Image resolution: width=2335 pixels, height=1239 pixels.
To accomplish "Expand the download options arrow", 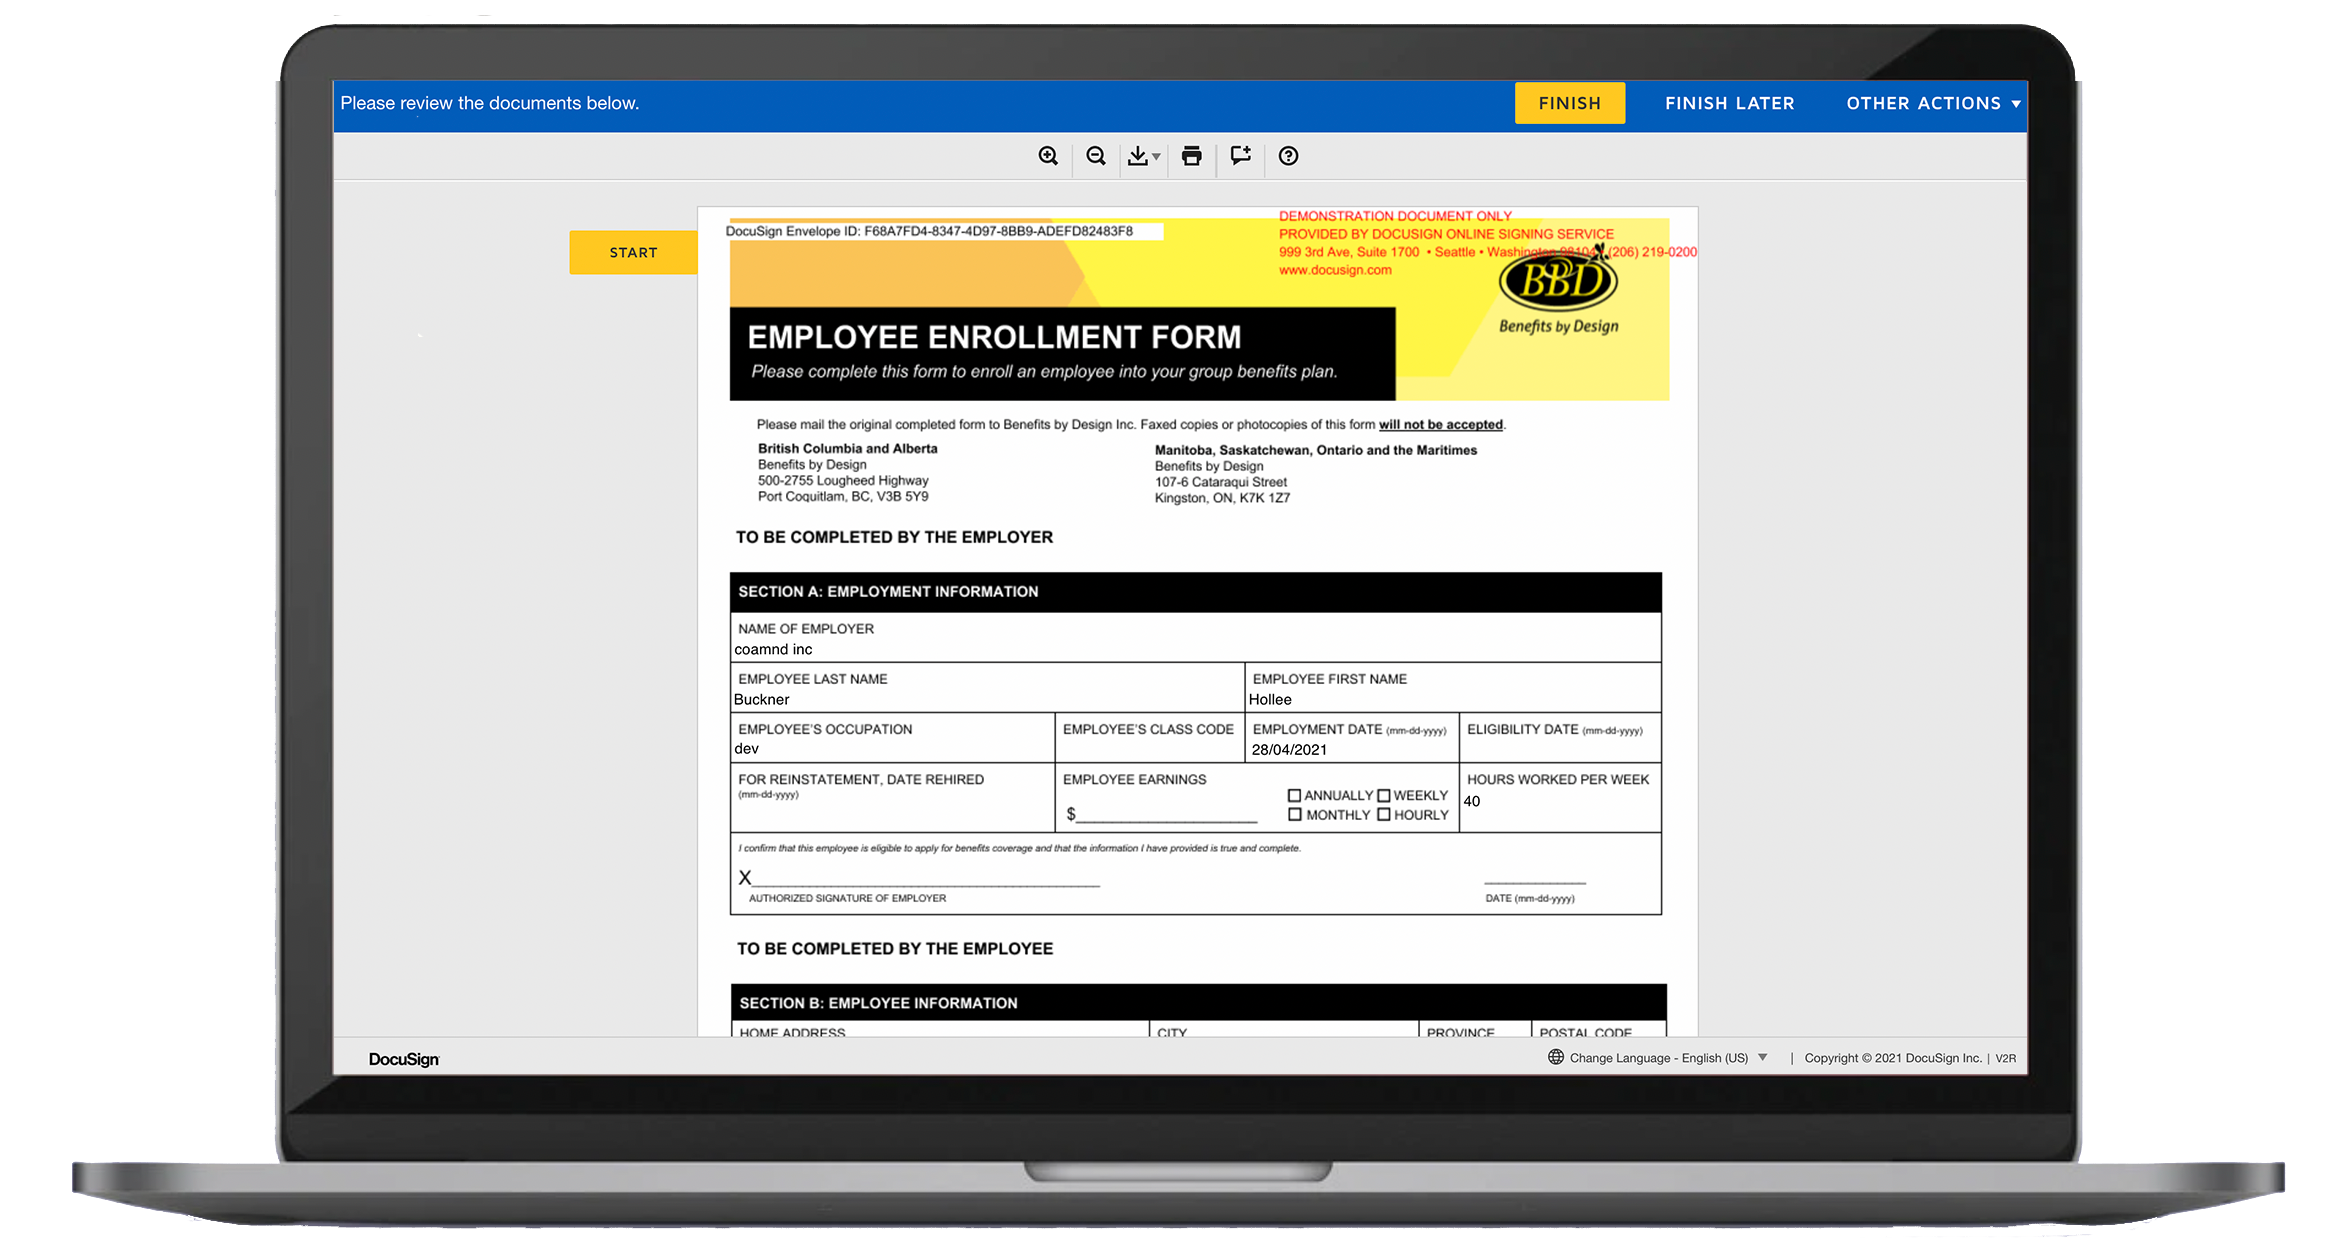I will 1157,157.
